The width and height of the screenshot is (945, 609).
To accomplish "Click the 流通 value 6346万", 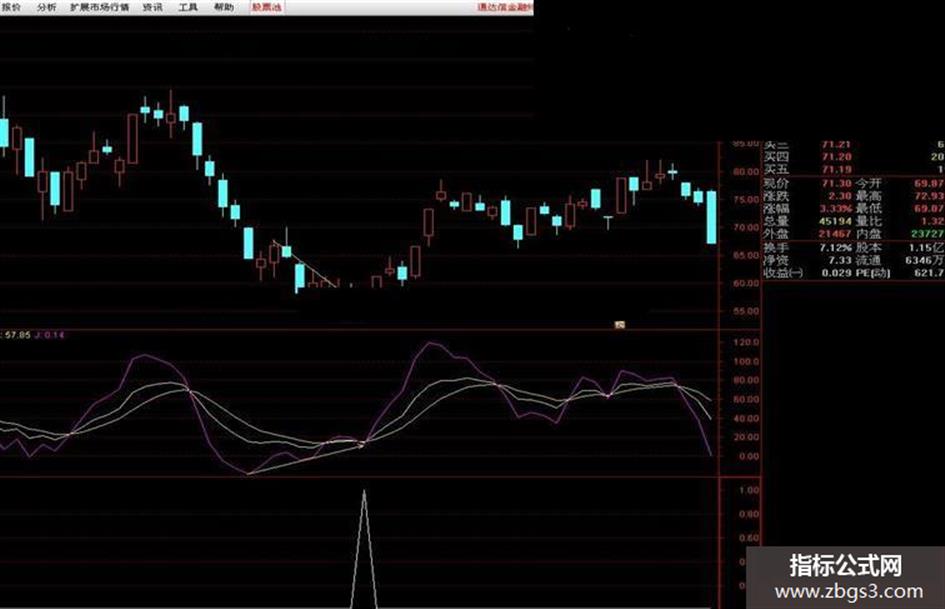I will 925,260.
